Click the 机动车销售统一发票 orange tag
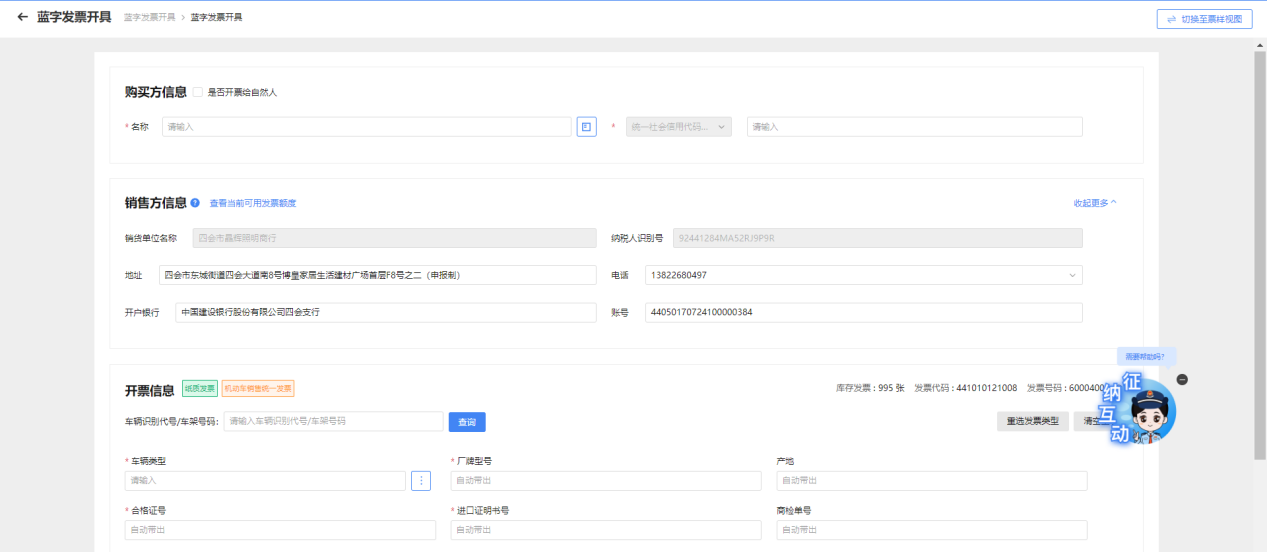1267x552 pixels. point(258,389)
